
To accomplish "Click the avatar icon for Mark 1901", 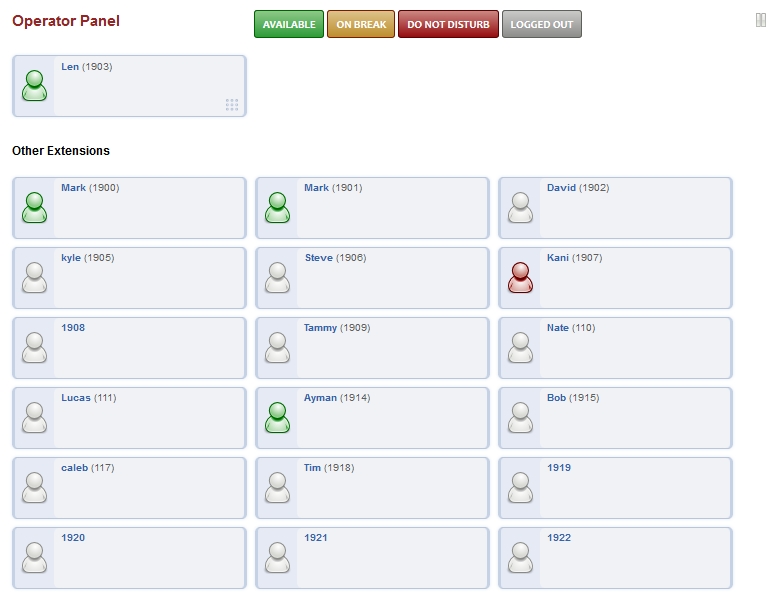I will point(277,207).
